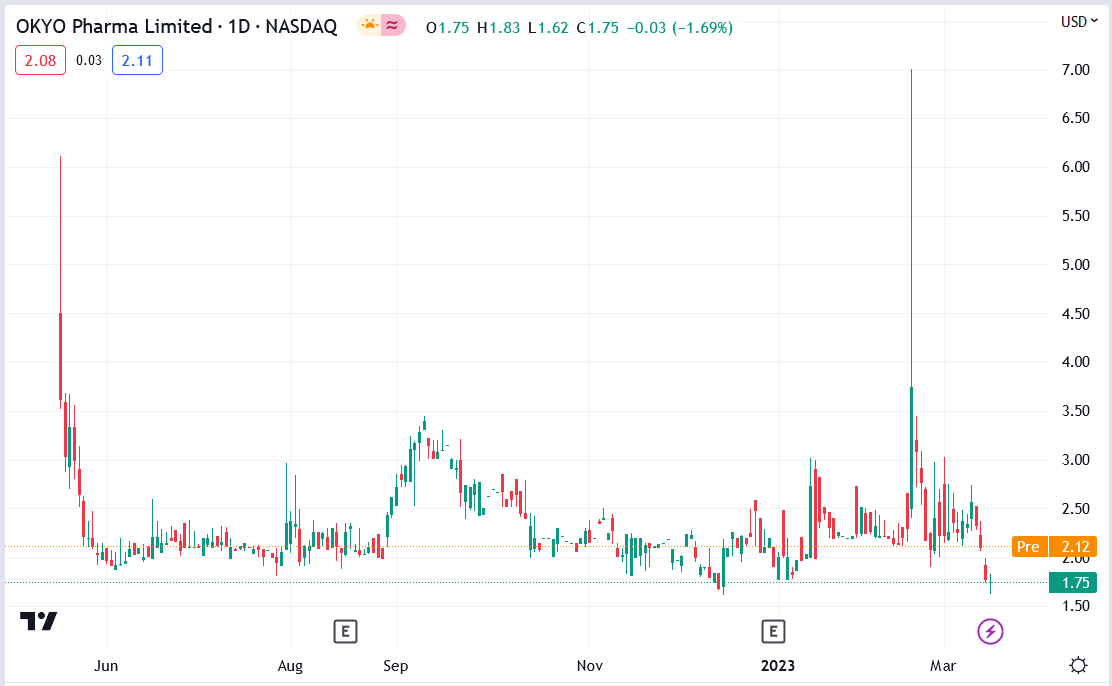Click the OKYO Pharma Limited symbol title

(113, 26)
